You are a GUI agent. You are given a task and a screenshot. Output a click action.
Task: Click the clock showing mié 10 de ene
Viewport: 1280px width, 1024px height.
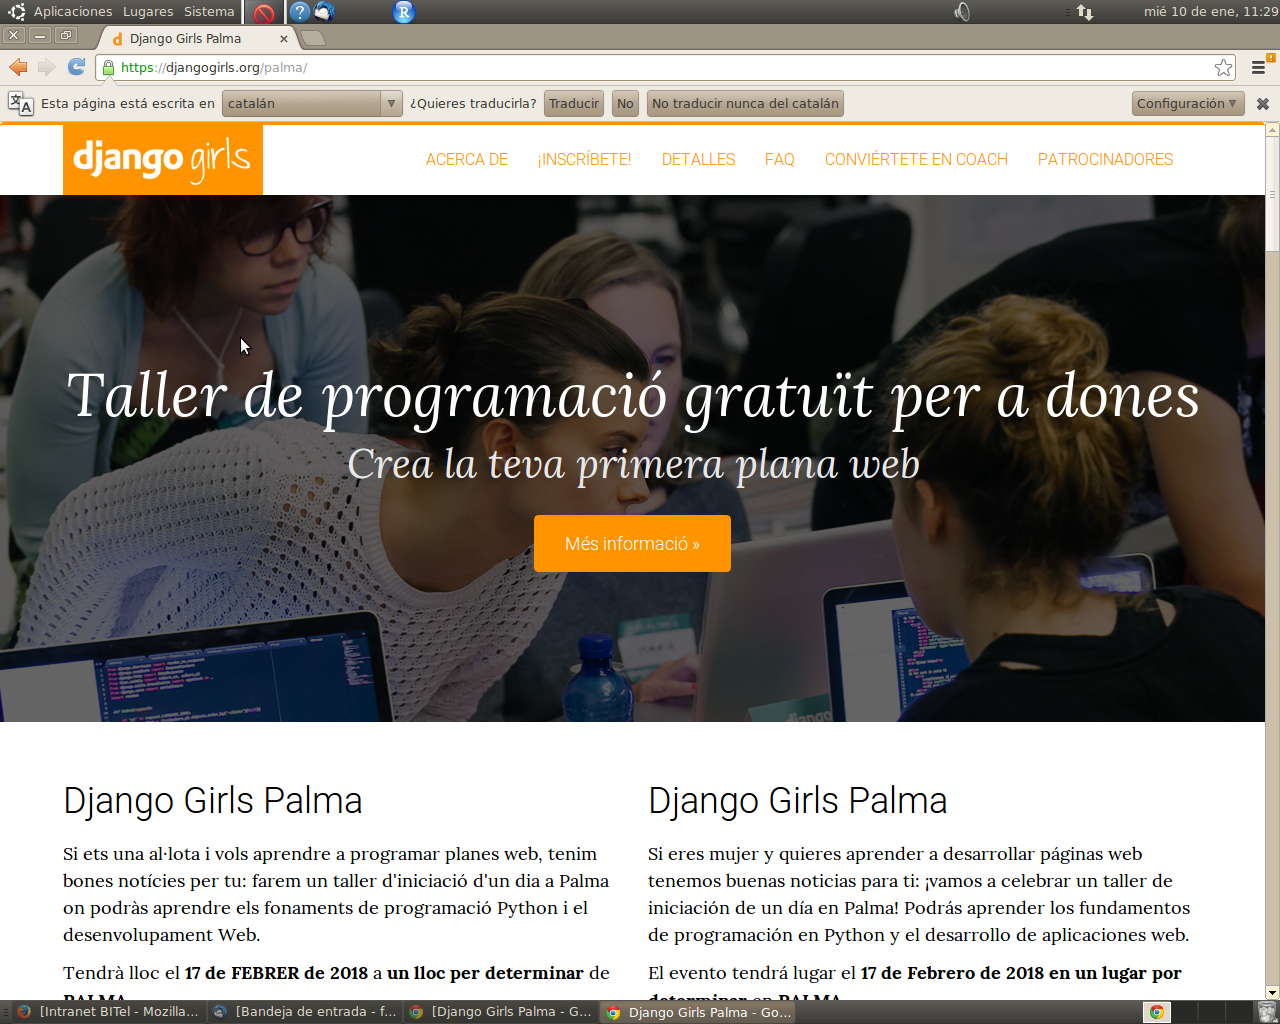(x=1211, y=12)
